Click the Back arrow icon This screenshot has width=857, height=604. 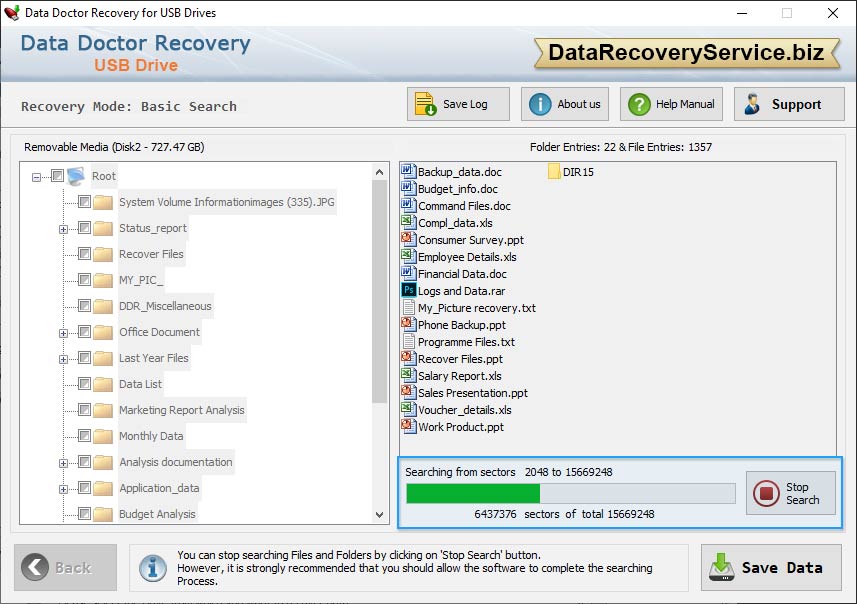35,567
